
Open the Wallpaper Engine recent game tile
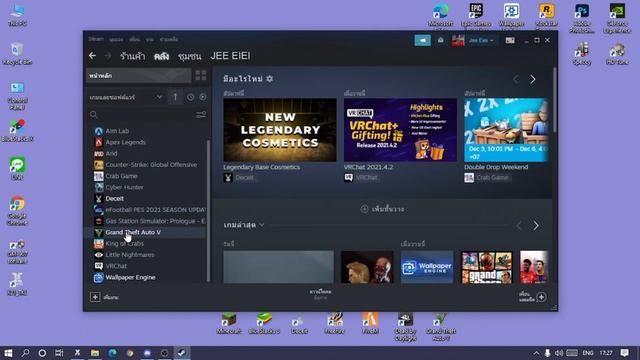(427, 267)
